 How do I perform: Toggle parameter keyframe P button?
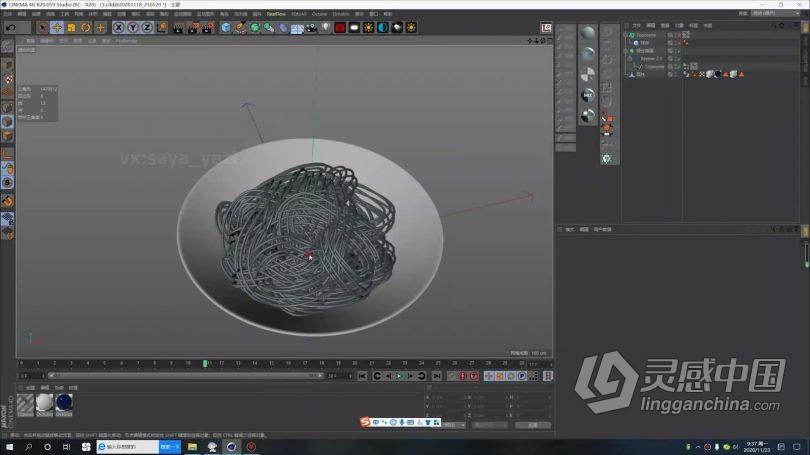tap(522, 376)
